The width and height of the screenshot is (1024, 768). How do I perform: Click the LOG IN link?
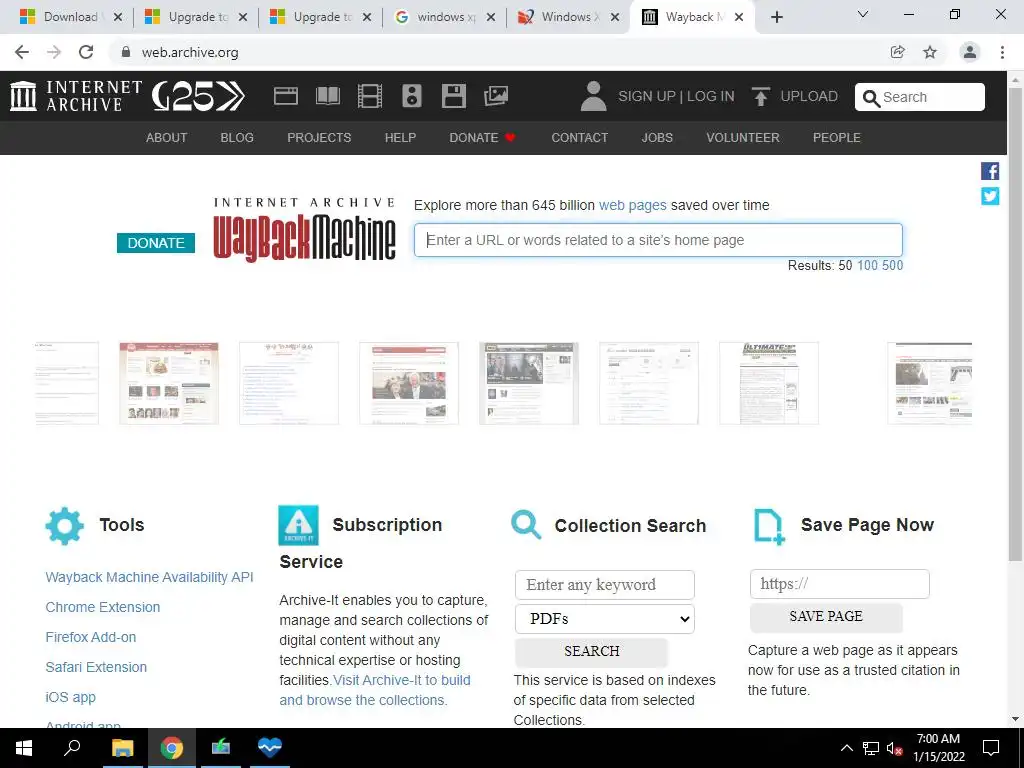[711, 97]
